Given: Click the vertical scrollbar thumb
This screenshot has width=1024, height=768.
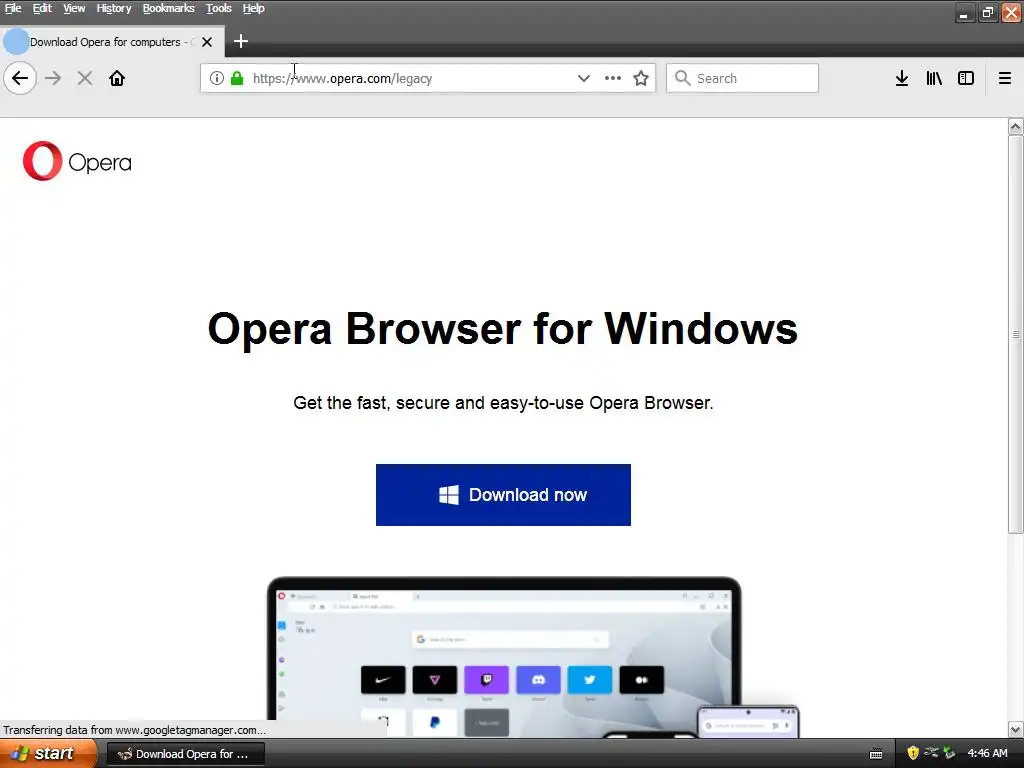Looking at the screenshot, I should click(1016, 334).
